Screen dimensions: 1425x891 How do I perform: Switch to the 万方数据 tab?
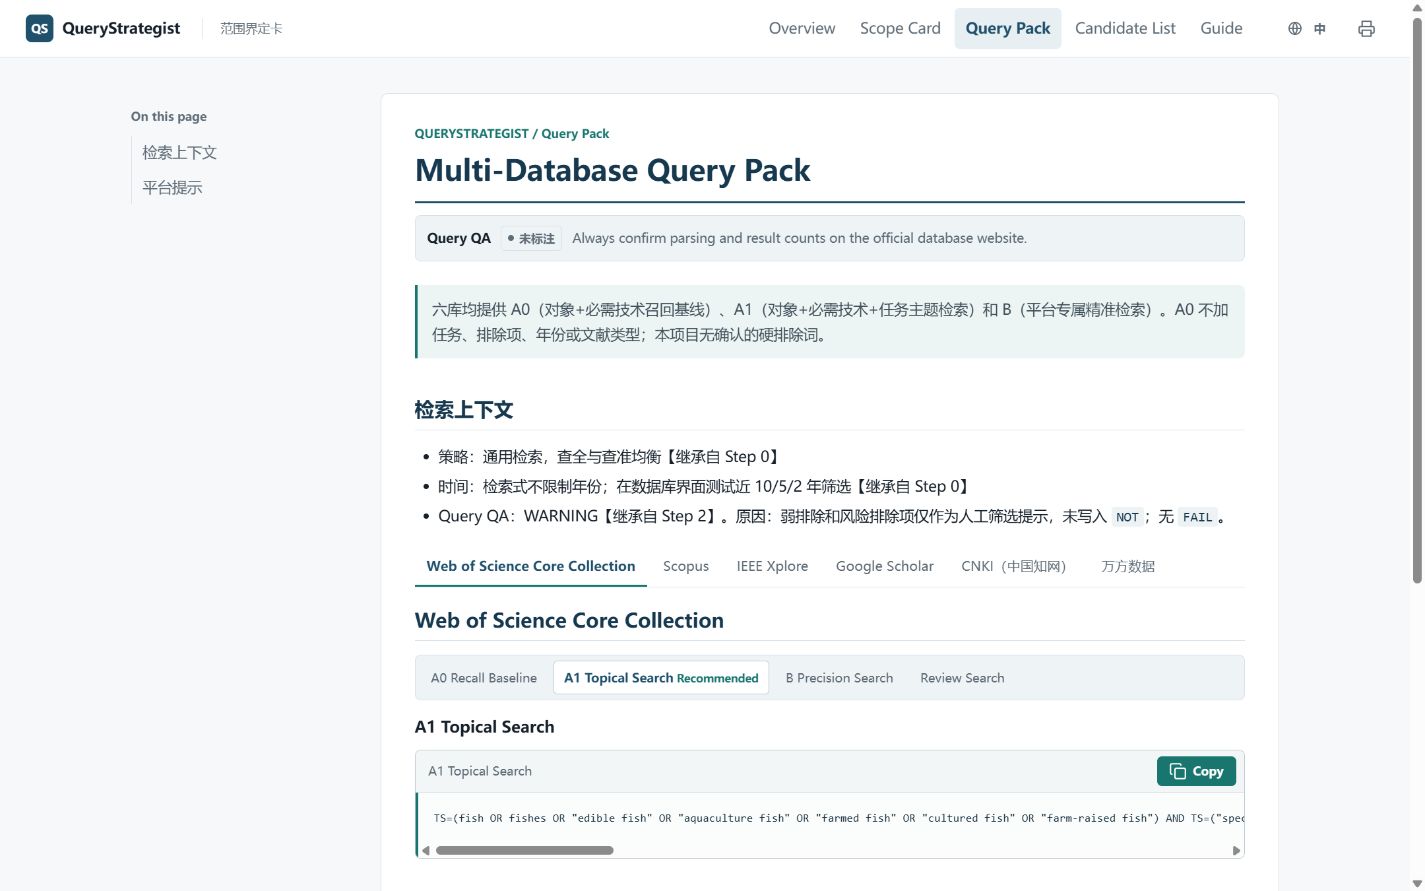[x=1128, y=566]
